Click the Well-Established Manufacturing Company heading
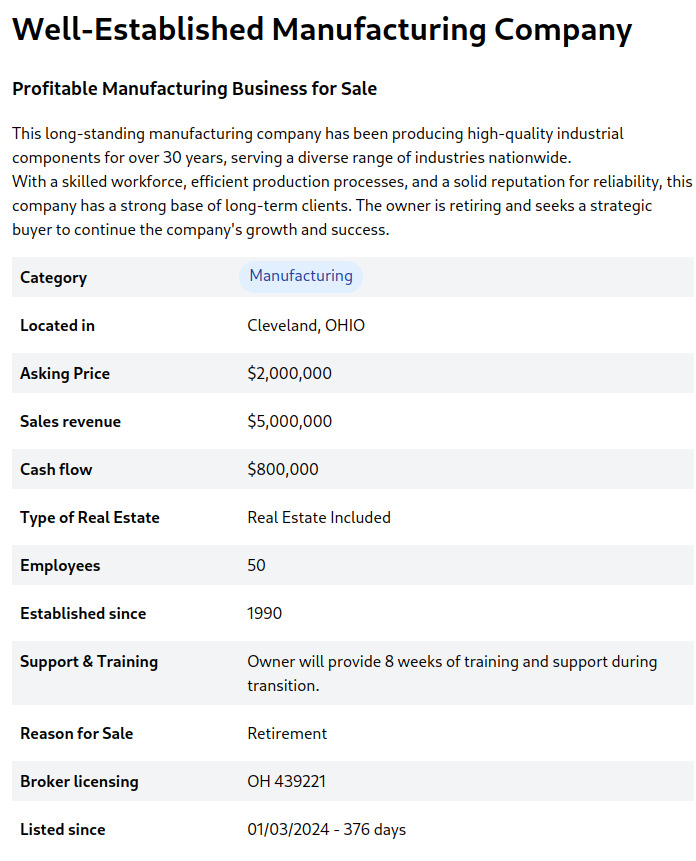696x861 pixels. [322, 30]
